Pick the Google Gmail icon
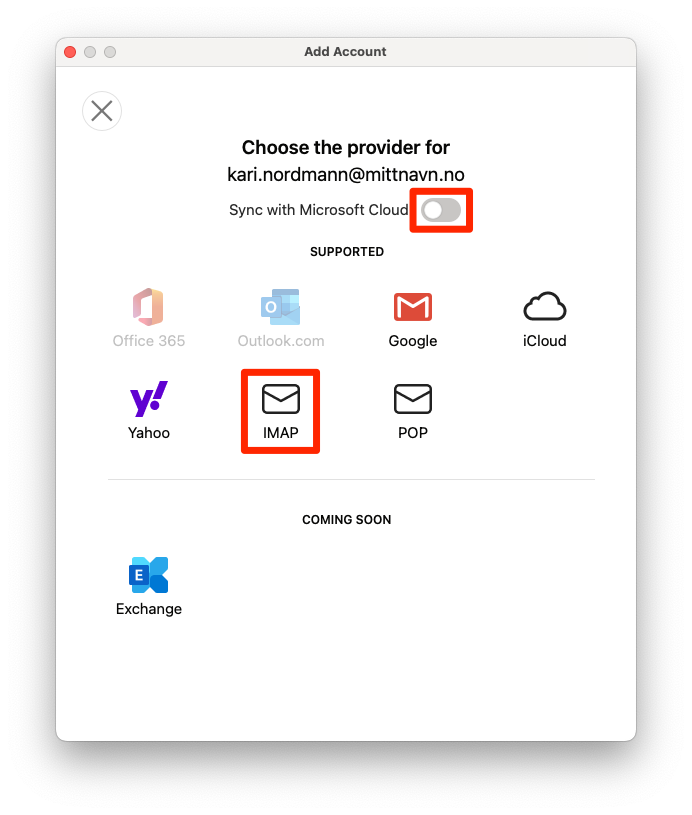 (413, 307)
